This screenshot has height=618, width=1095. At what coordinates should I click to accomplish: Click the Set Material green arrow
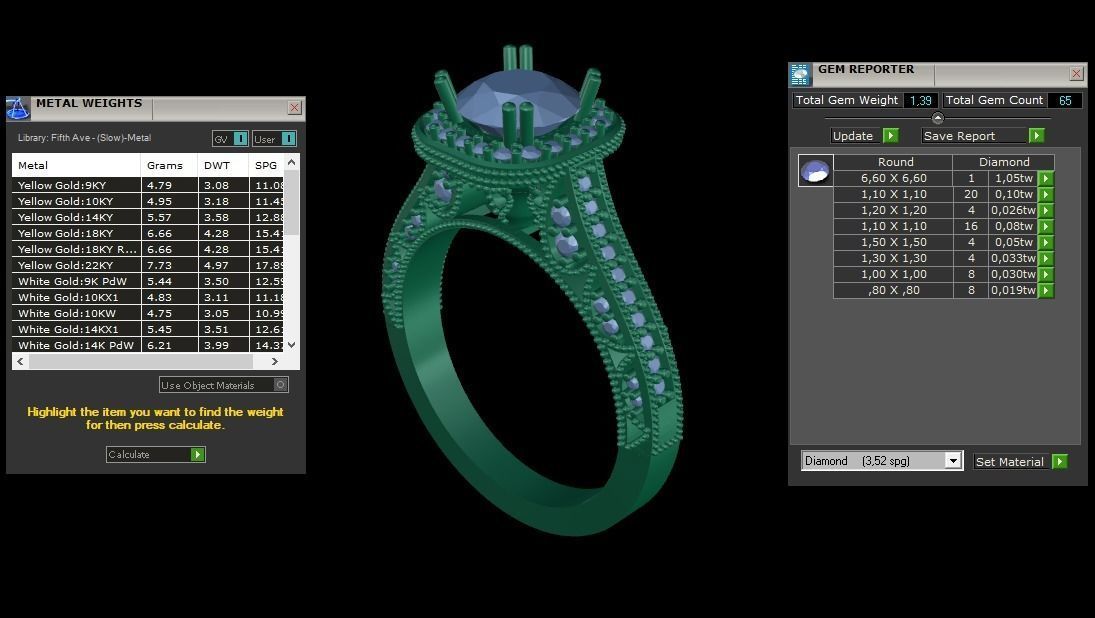1059,462
